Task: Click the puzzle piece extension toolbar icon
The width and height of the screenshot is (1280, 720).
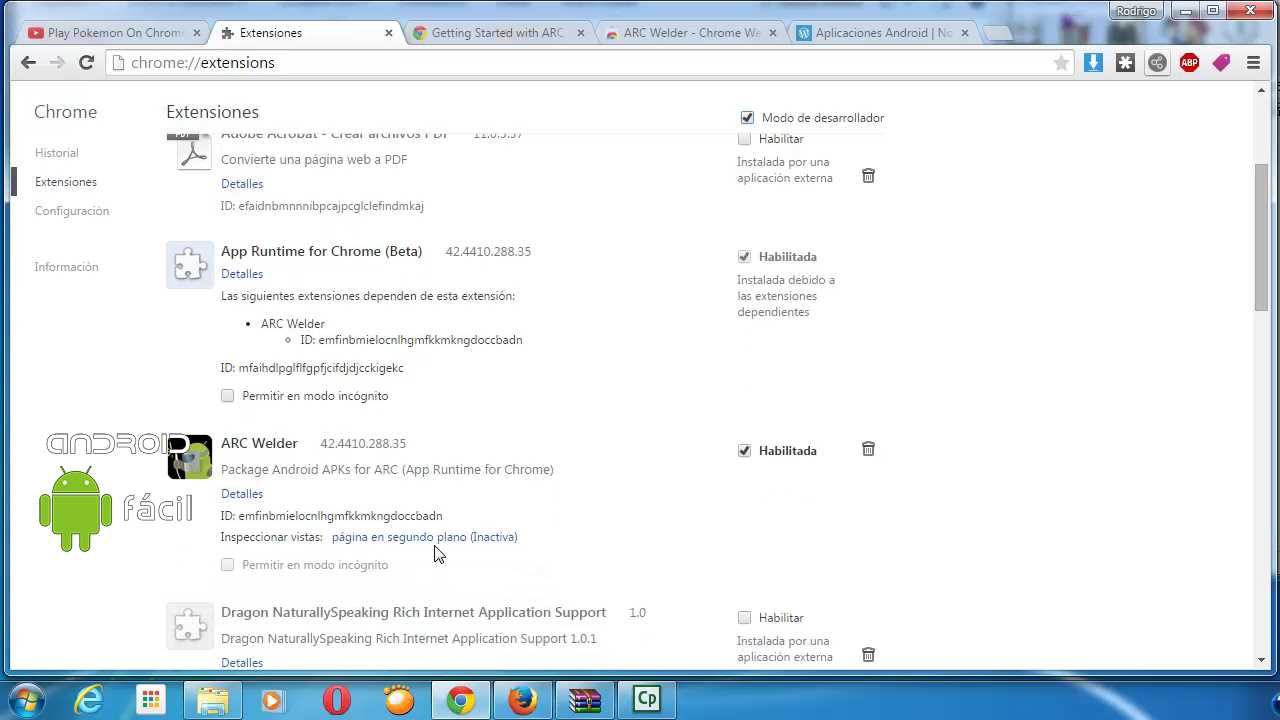Action: click(1125, 63)
